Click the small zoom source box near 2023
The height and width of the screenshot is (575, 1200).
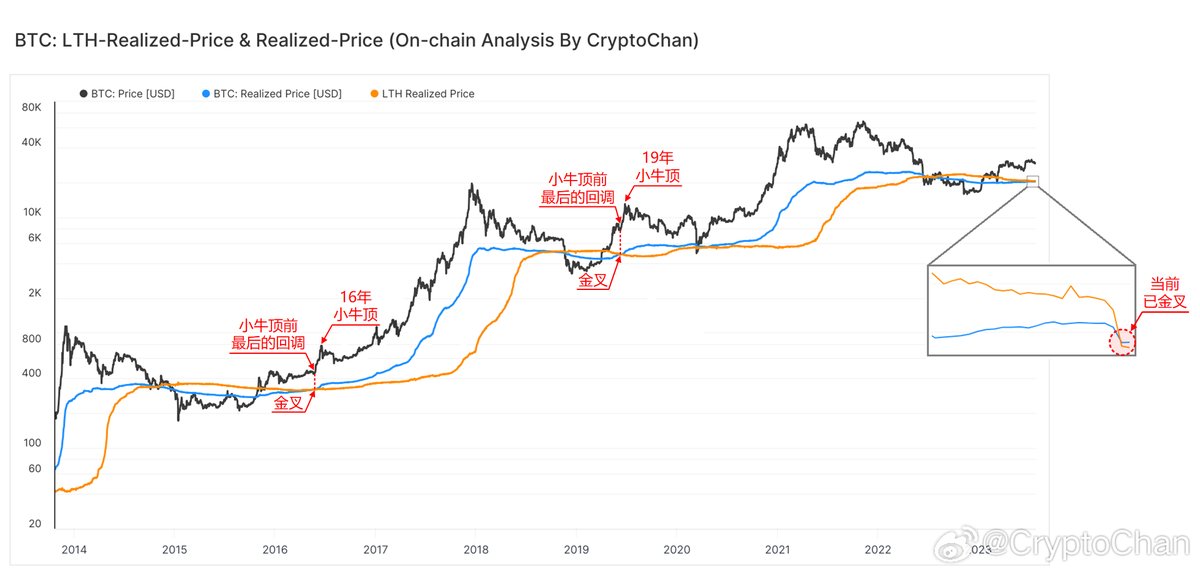click(1033, 182)
